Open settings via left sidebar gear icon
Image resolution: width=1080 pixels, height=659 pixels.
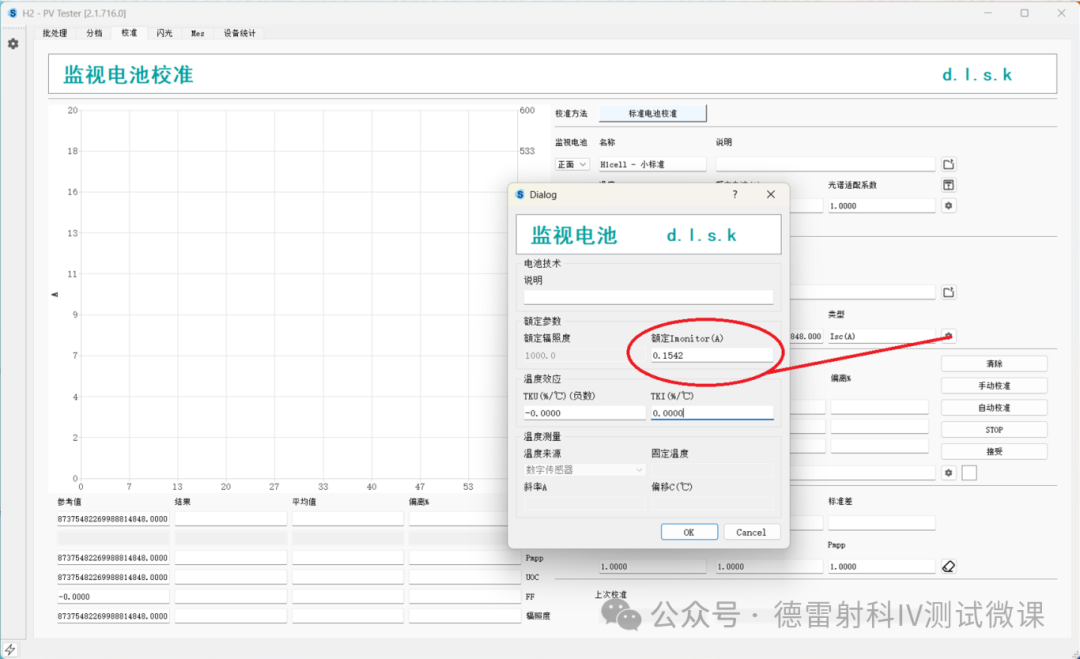pyautogui.click(x=13, y=44)
